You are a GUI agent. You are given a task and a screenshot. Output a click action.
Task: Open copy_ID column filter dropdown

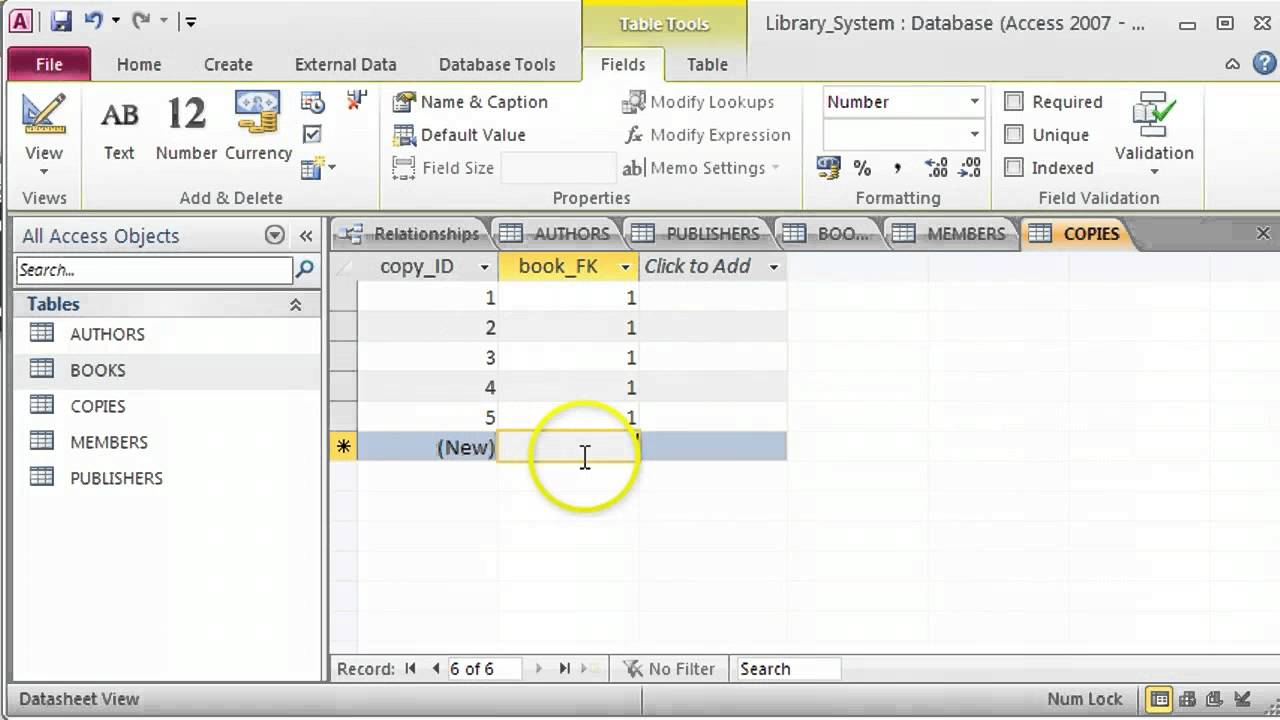[485, 267]
